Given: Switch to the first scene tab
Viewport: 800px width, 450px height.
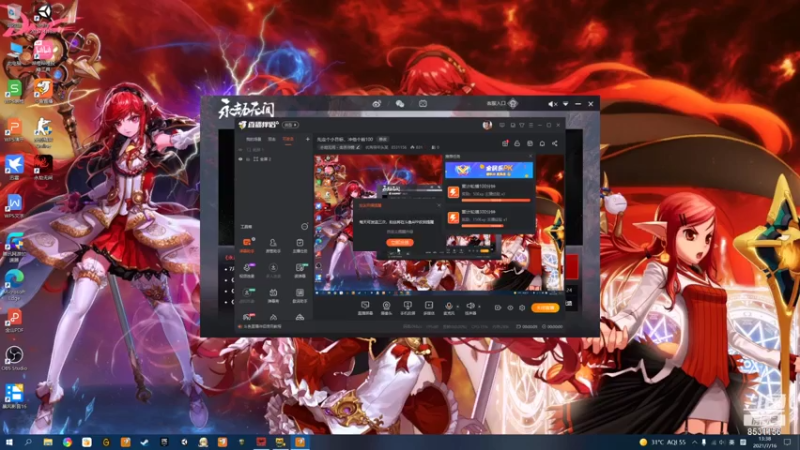Looking at the screenshot, I should pos(254,139).
